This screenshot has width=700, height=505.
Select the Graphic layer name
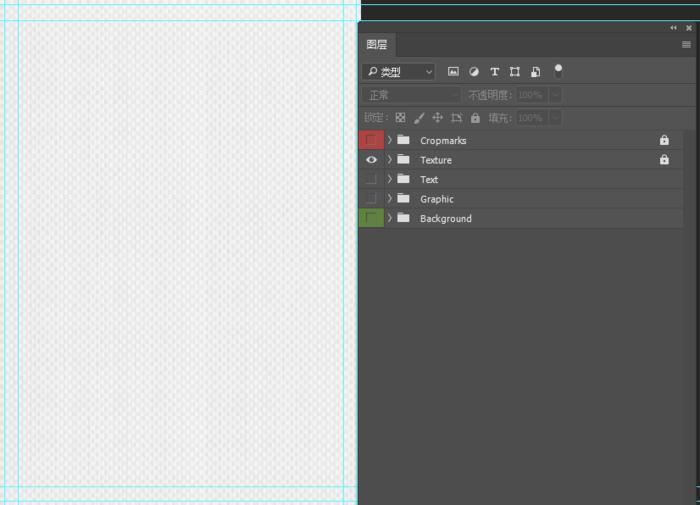[x=437, y=199]
